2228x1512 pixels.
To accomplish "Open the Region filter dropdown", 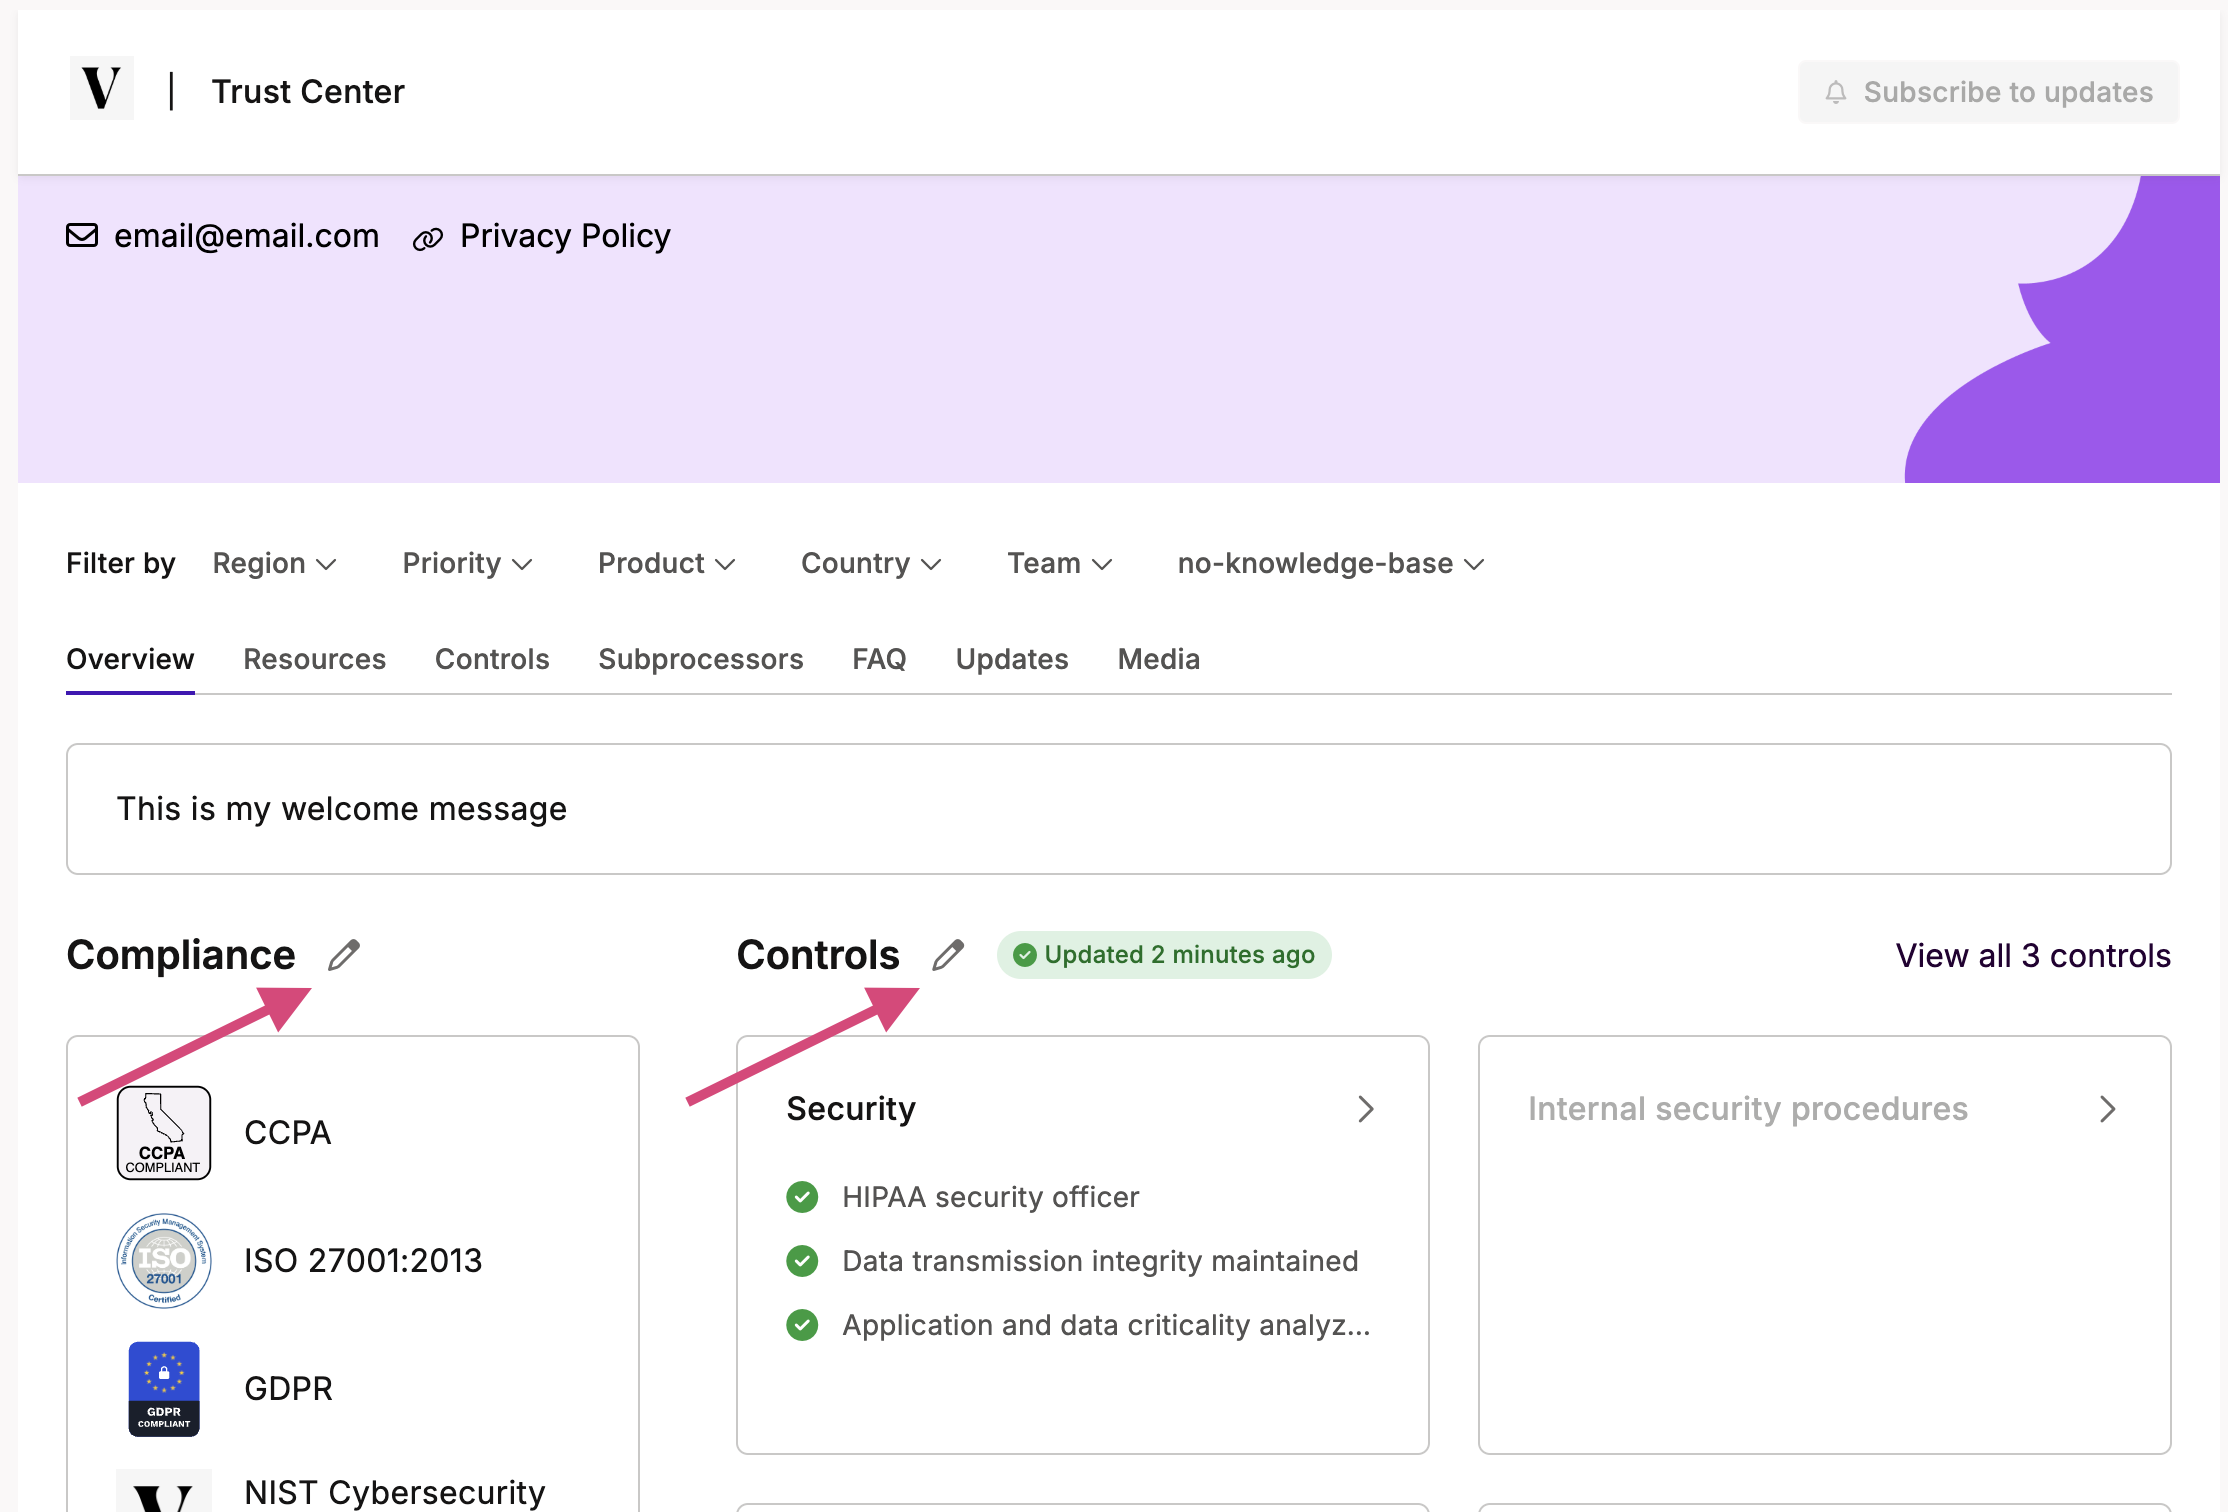I will pos(275,563).
